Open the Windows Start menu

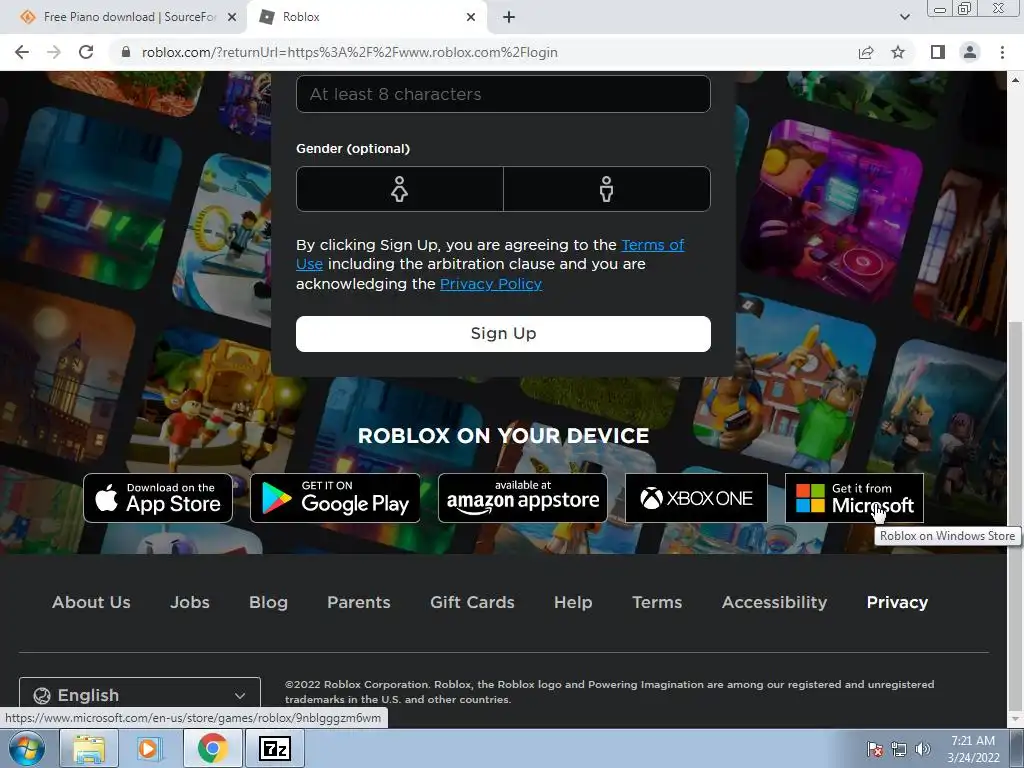pos(27,748)
